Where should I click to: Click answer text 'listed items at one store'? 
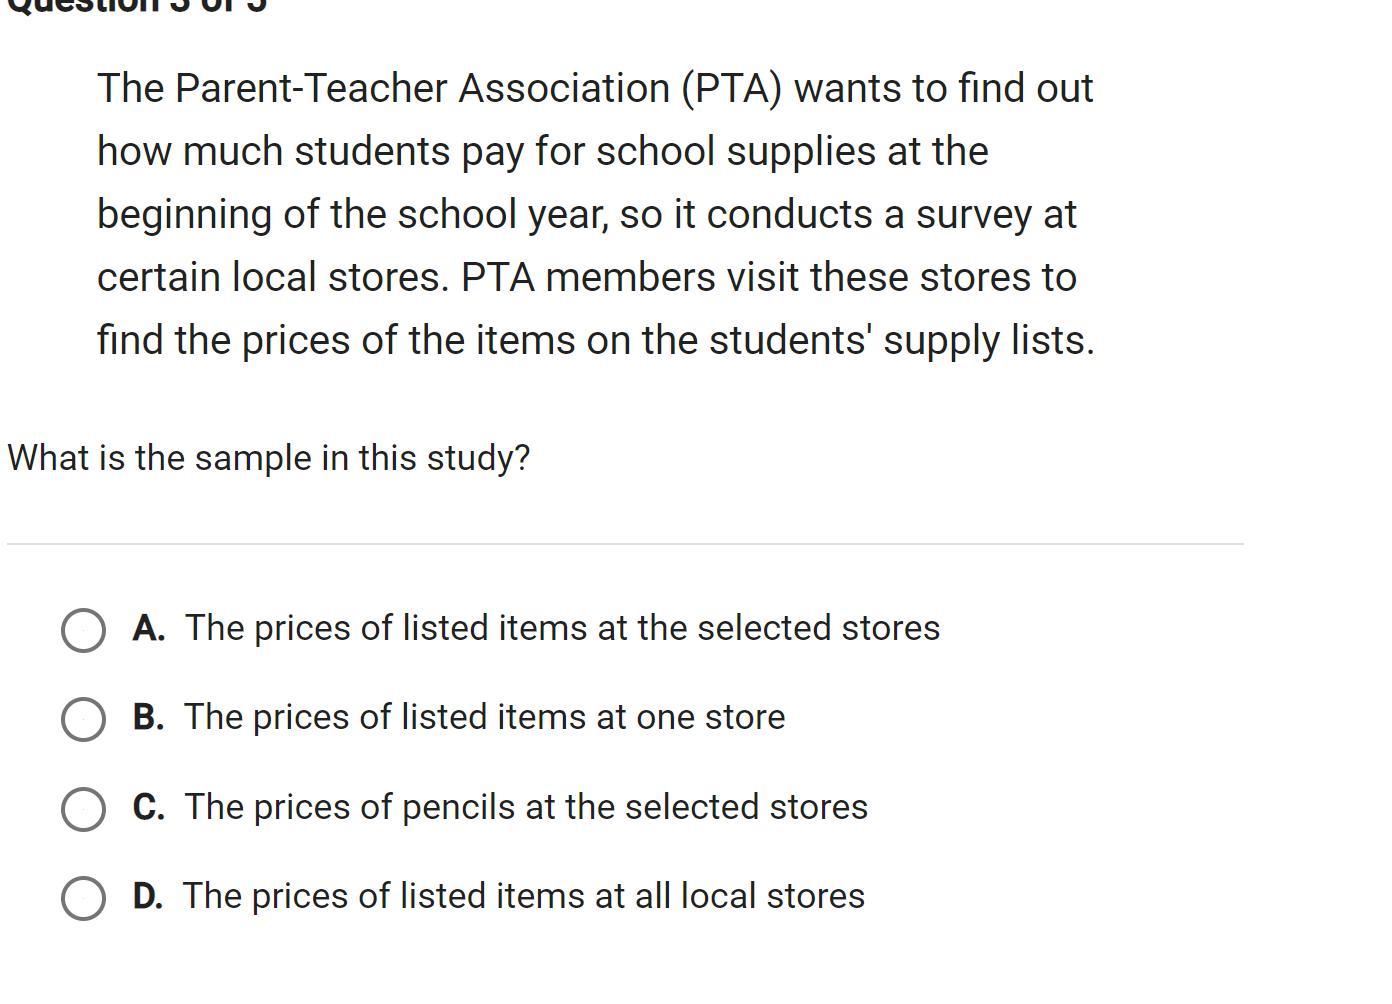point(485,717)
